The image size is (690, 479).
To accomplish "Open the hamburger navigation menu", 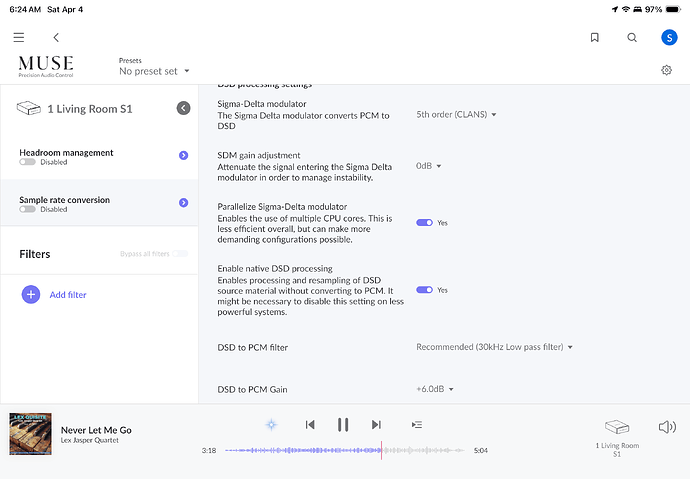I will [x=19, y=37].
